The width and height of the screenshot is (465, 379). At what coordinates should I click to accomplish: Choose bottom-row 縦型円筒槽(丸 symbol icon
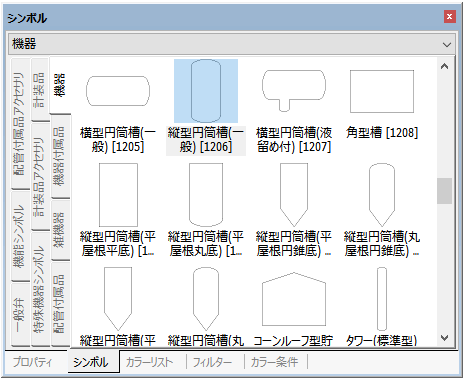pyautogui.click(x=206, y=299)
